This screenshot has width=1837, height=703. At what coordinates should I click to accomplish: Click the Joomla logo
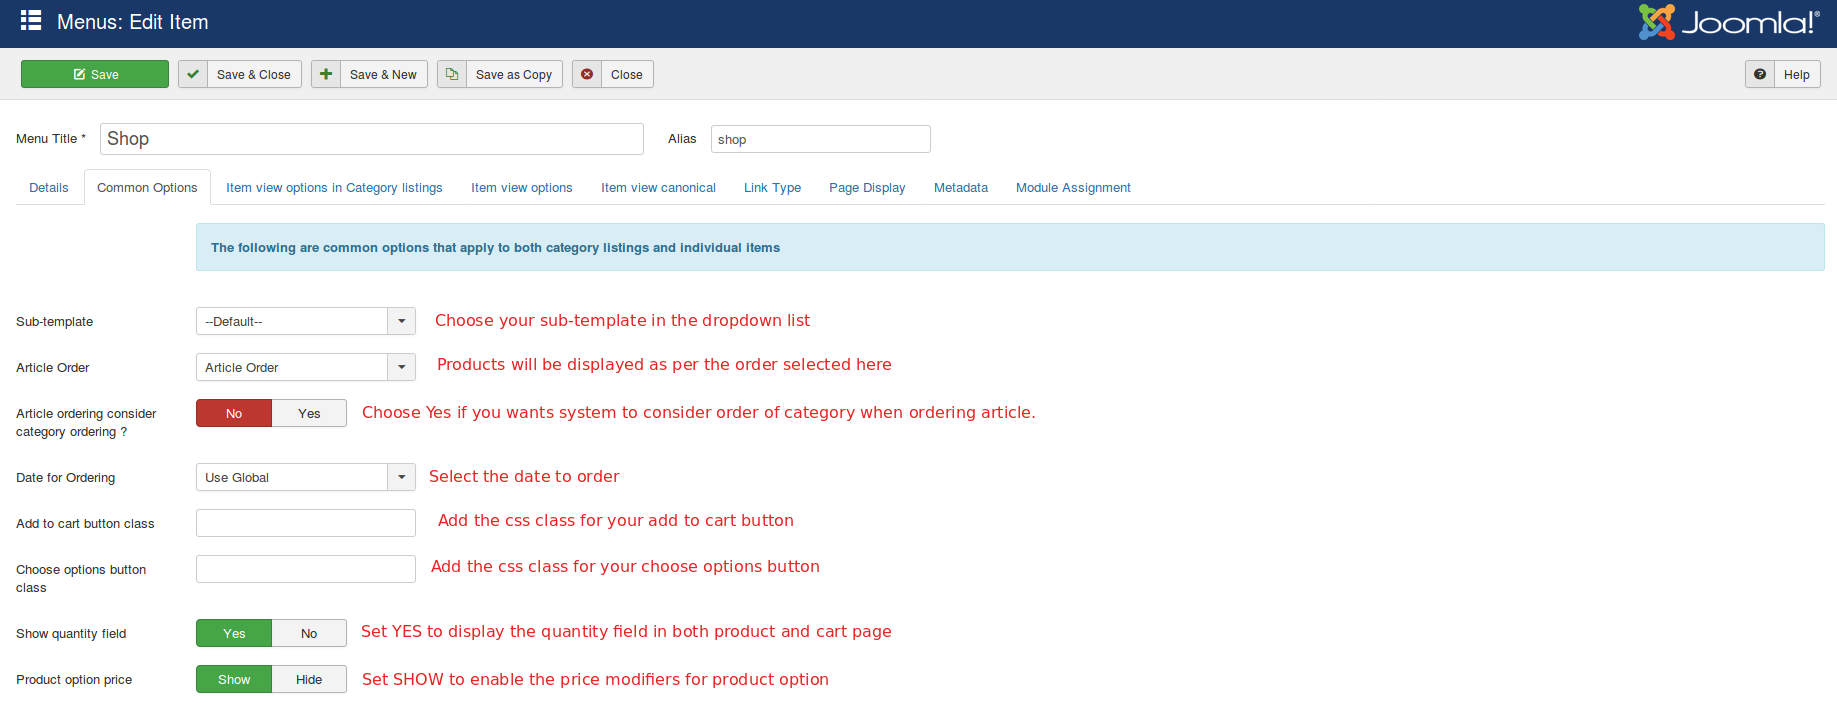point(1728,22)
